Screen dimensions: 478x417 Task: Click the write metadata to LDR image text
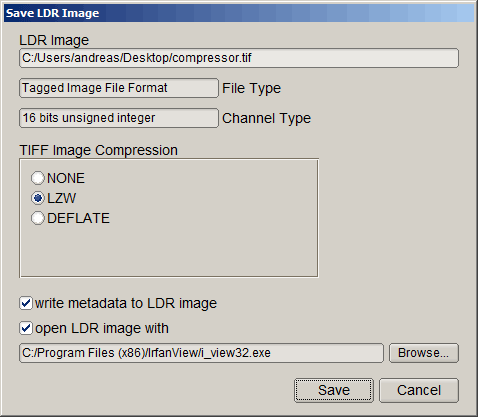[126, 304]
